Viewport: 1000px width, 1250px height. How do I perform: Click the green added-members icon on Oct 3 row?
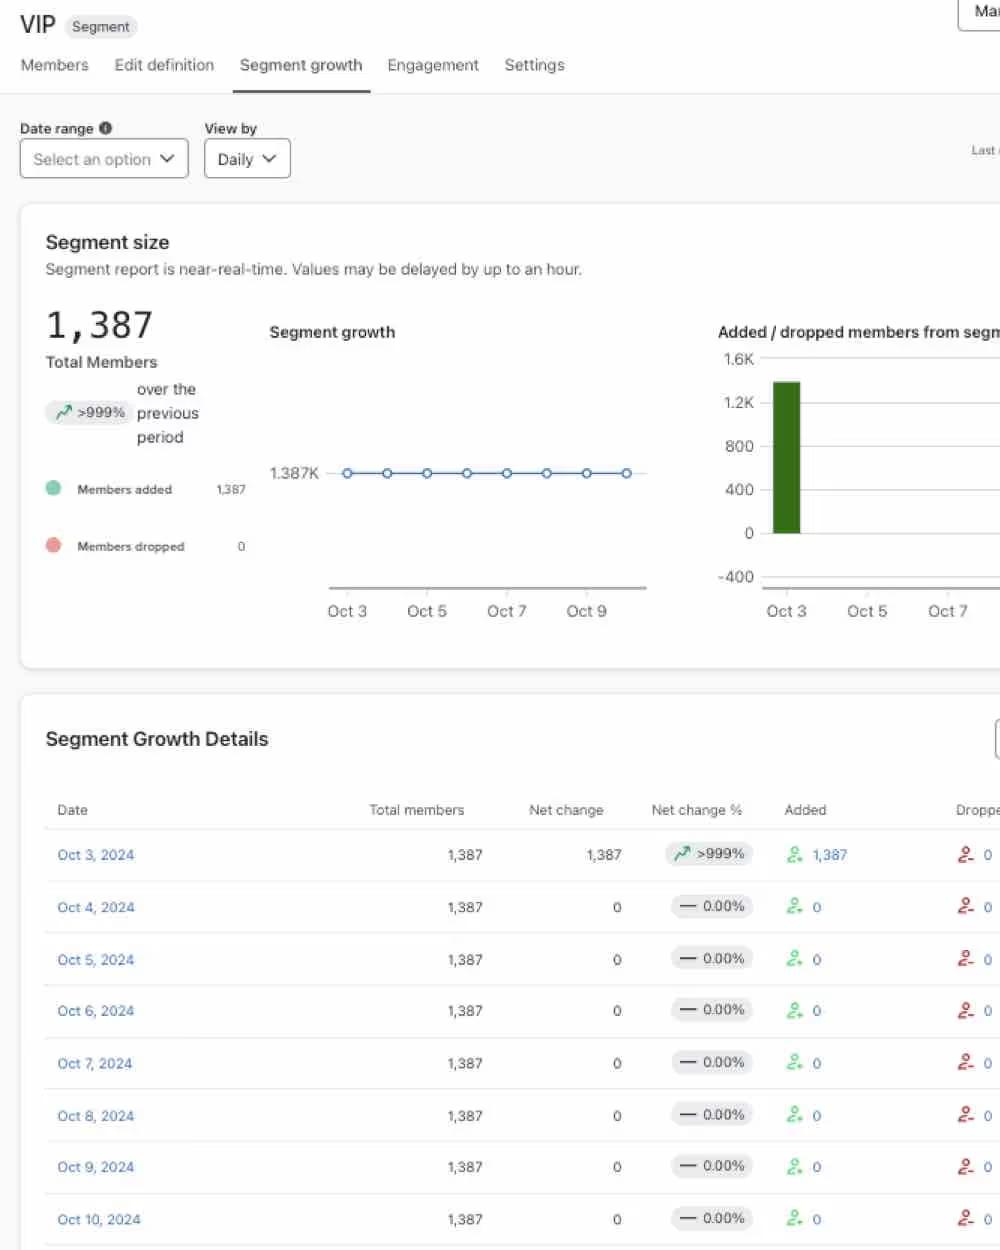796,854
